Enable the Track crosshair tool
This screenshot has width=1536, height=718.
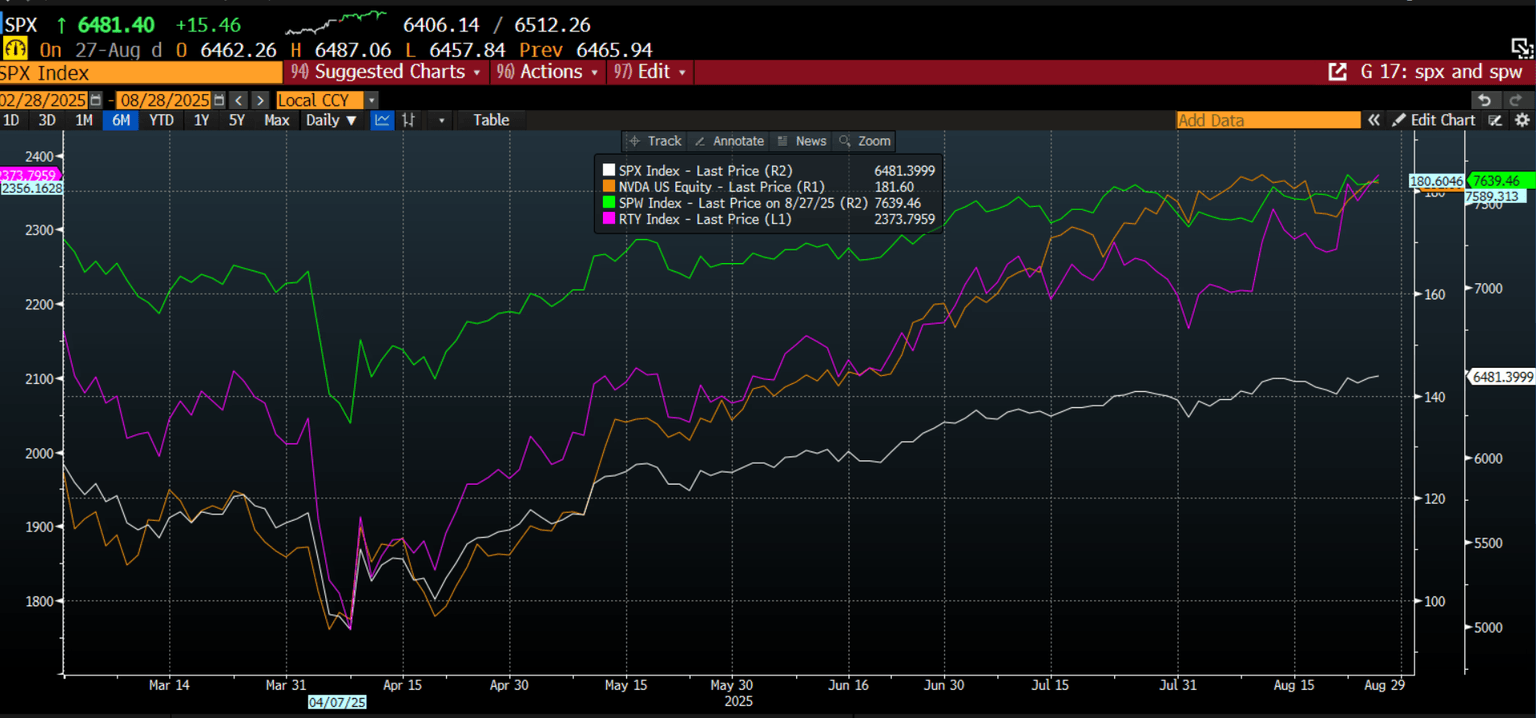[x=655, y=141]
